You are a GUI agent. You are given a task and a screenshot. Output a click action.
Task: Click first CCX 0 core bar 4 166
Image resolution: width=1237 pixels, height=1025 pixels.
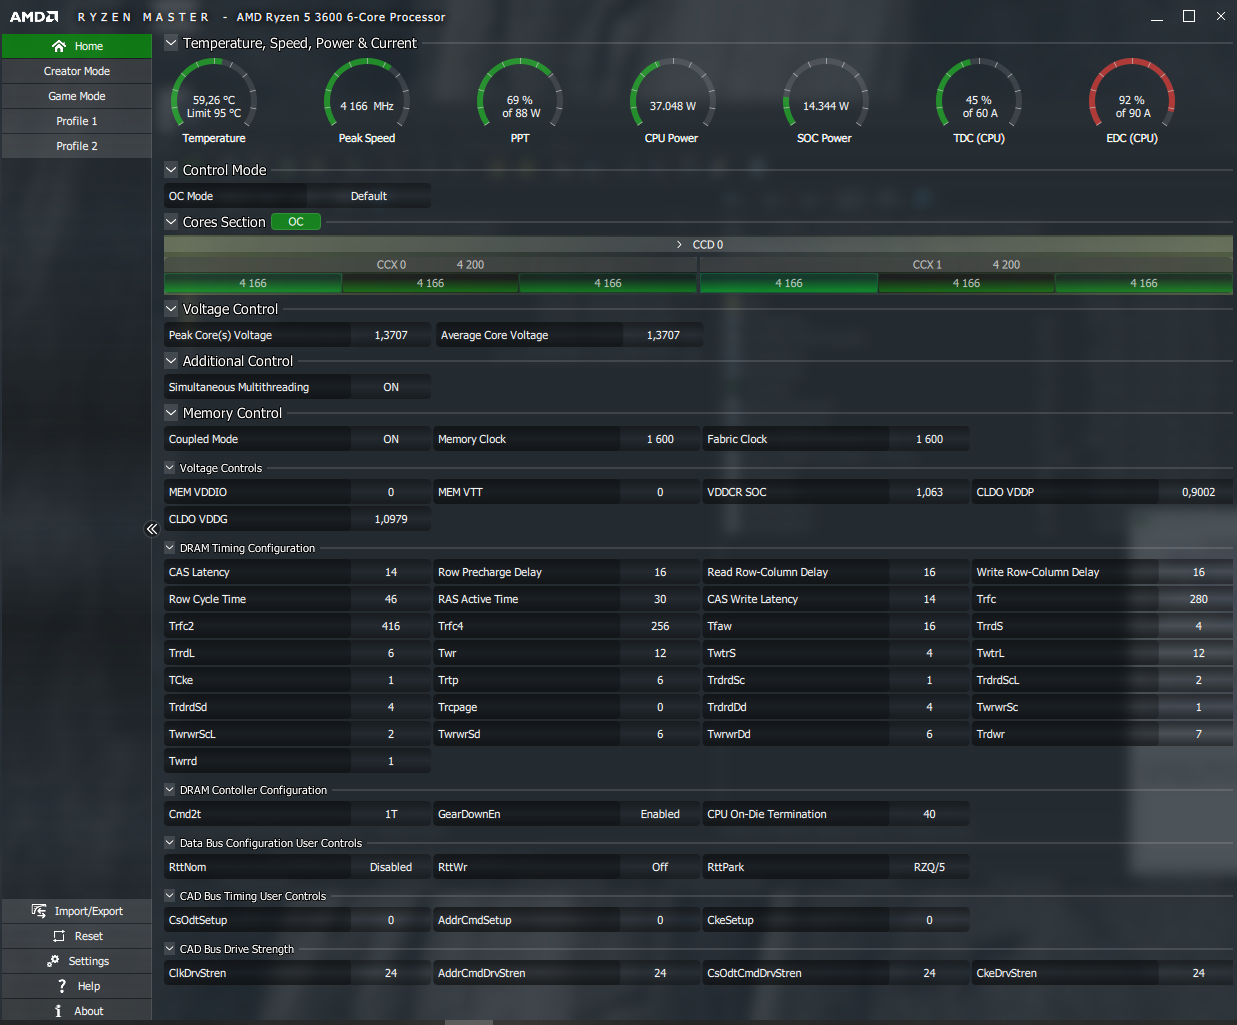253,284
